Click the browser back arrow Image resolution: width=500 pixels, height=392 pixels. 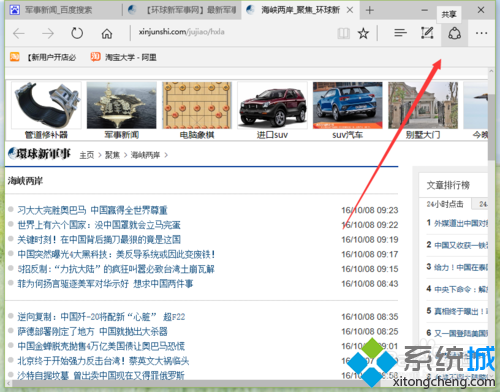tap(19, 33)
